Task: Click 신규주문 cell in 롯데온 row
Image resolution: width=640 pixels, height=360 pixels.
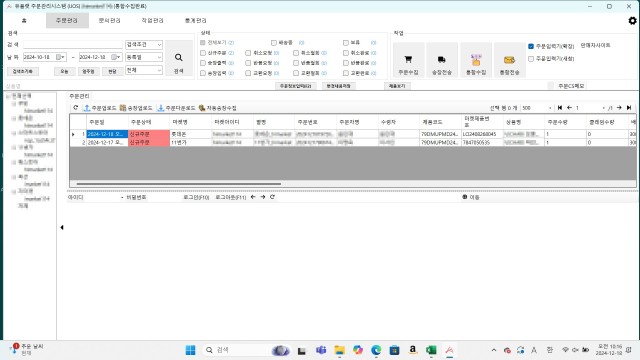Action: [x=149, y=134]
